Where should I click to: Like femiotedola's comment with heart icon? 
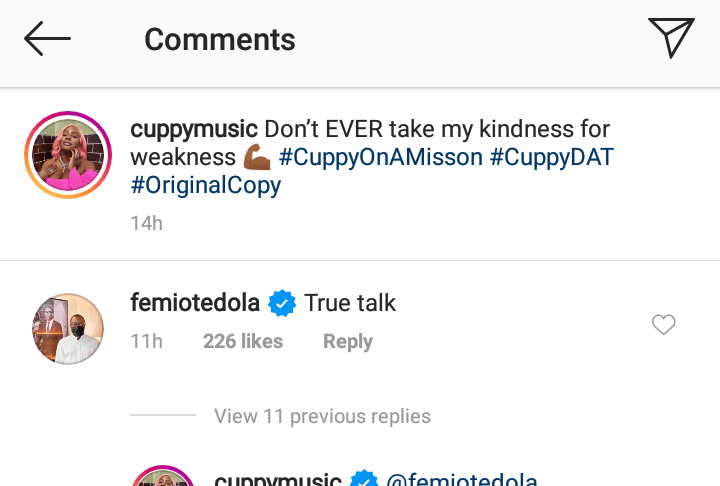tap(663, 324)
